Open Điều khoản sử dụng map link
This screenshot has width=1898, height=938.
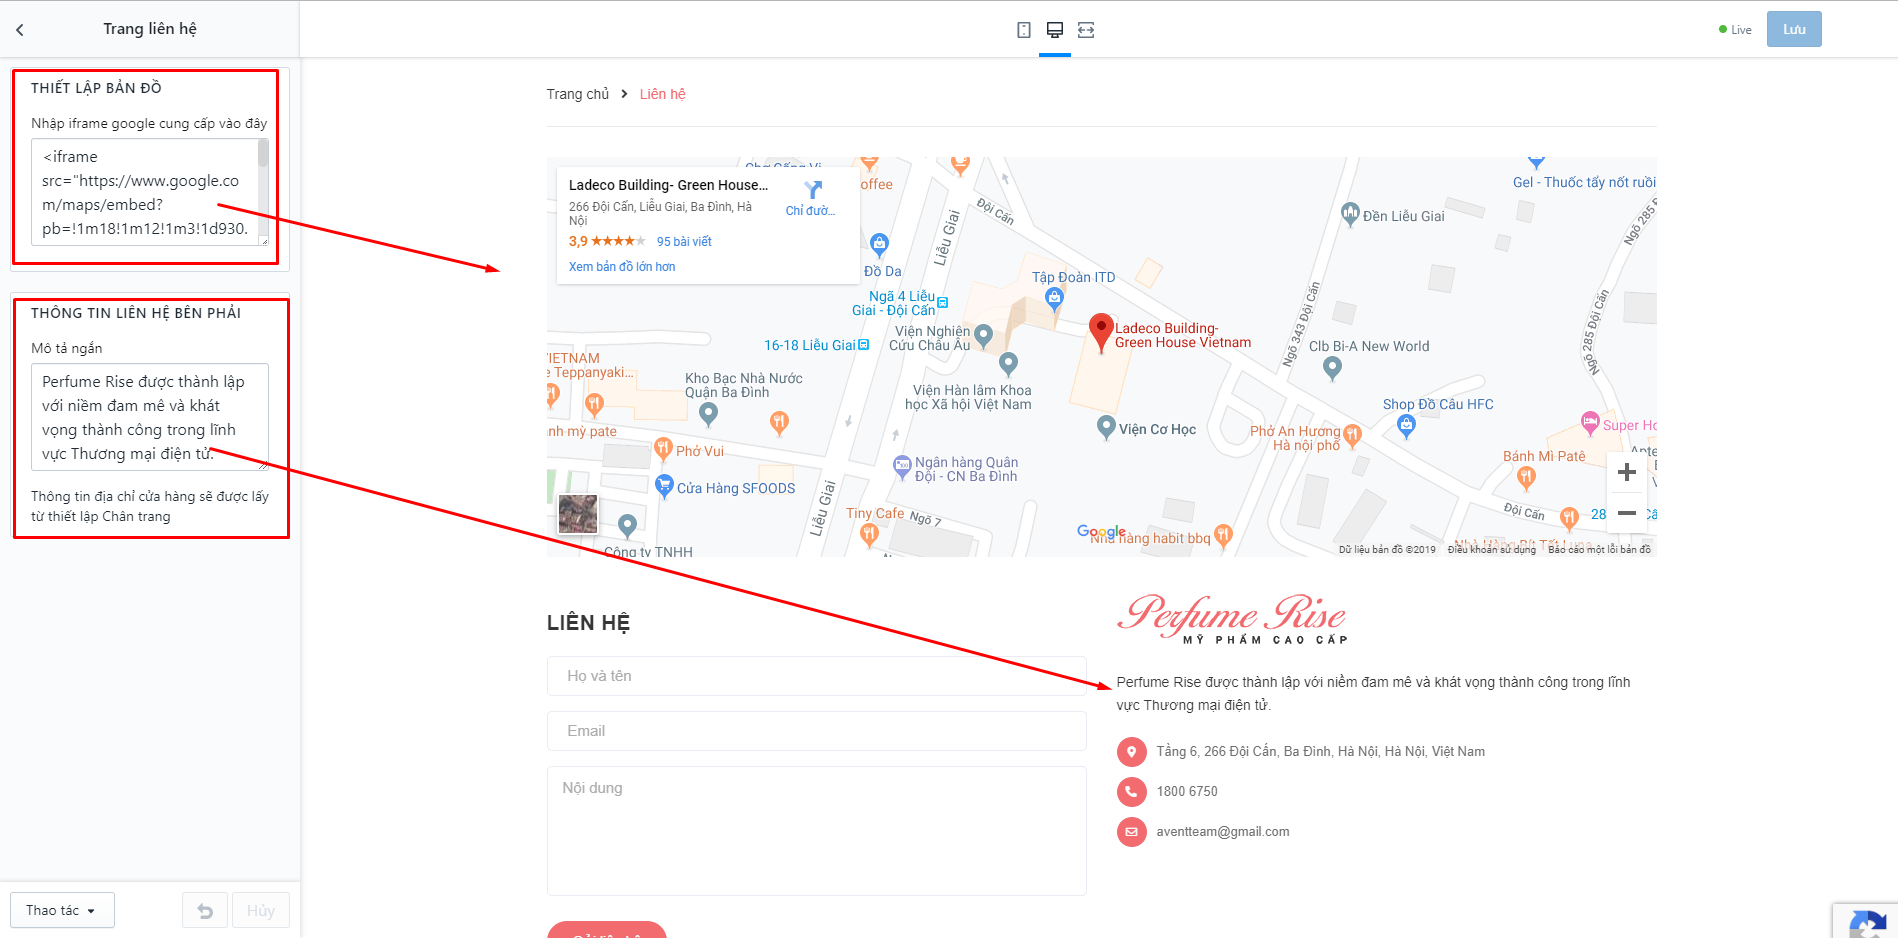point(1491,549)
